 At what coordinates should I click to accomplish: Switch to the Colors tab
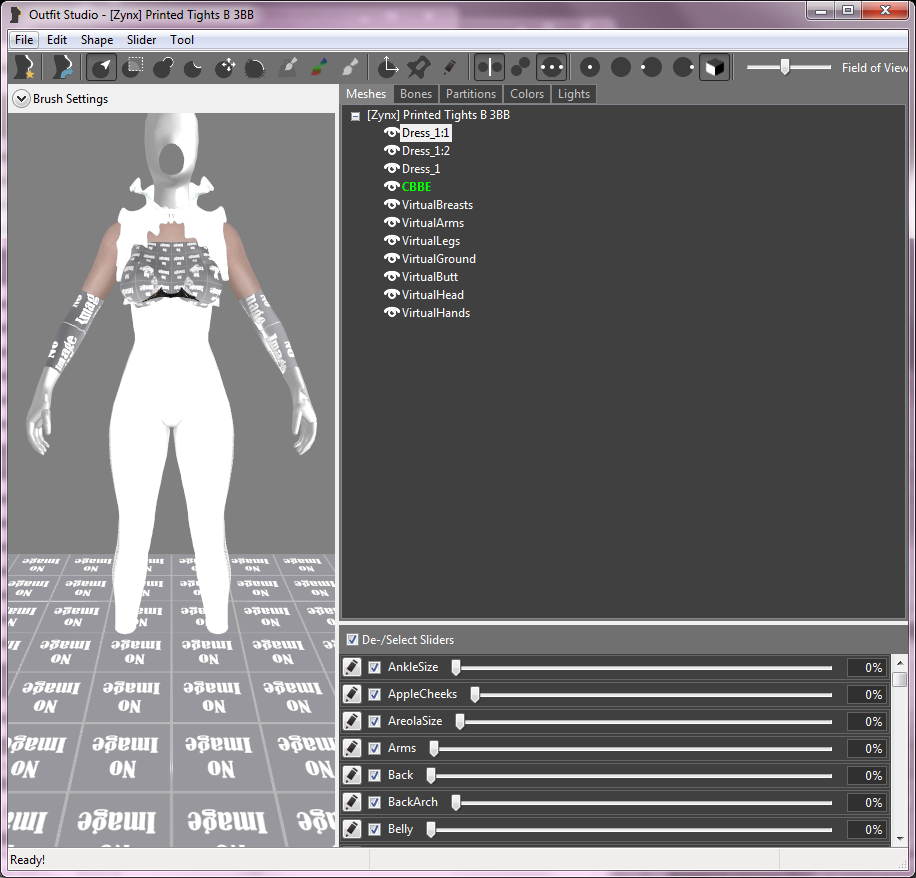tap(527, 94)
